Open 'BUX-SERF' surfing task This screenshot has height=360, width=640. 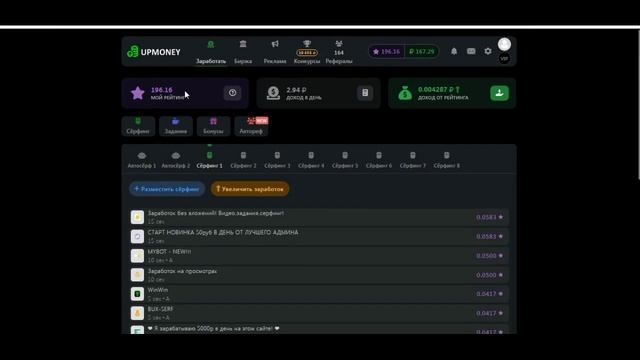pyautogui.click(x=319, y=313)
